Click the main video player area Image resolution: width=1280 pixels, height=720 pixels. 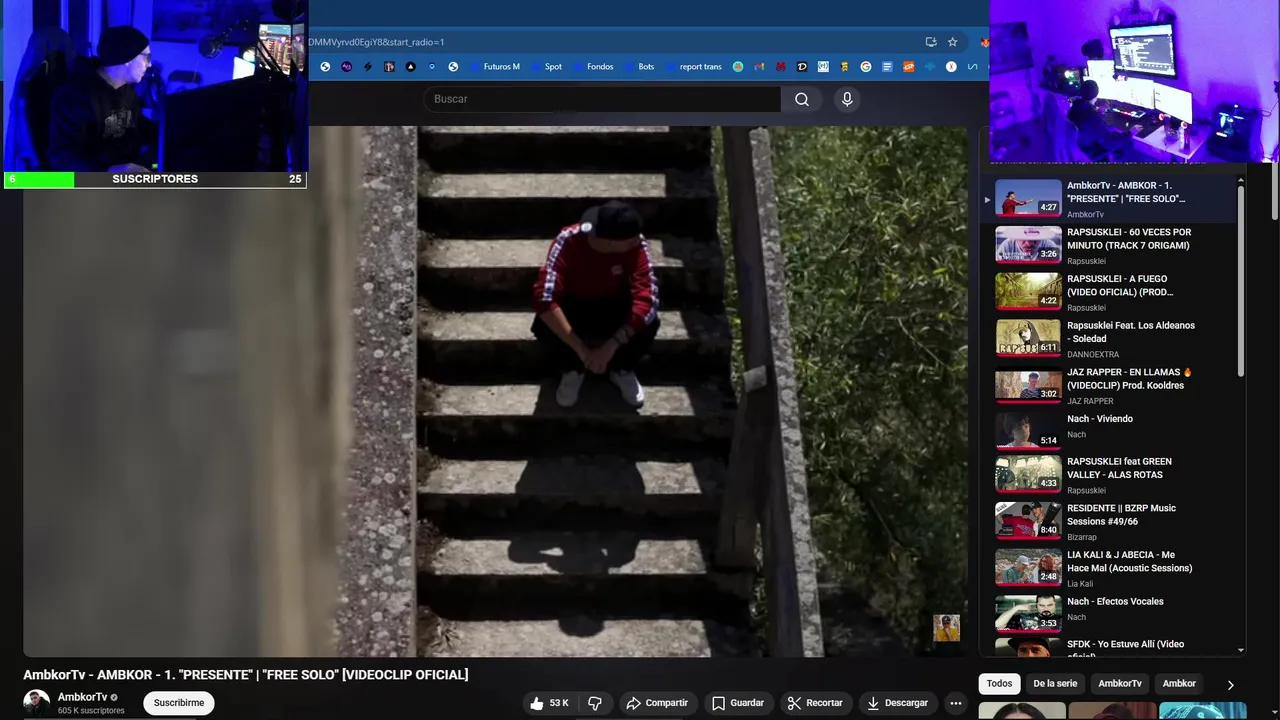point(496,391)
